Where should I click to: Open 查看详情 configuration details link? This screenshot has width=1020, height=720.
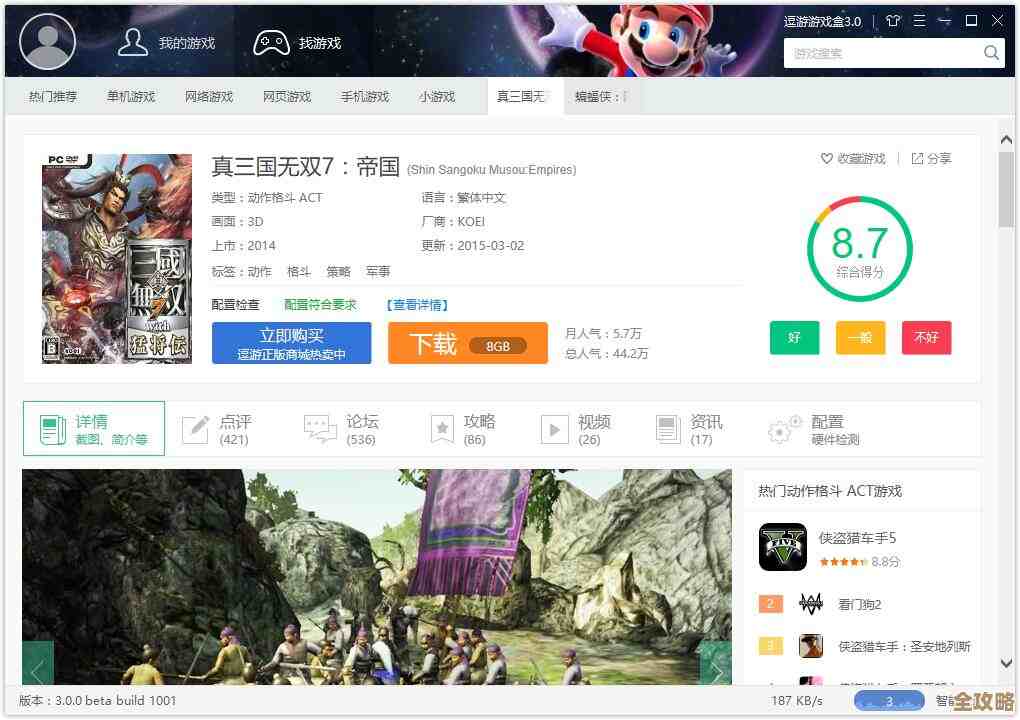tap(416, 305)
